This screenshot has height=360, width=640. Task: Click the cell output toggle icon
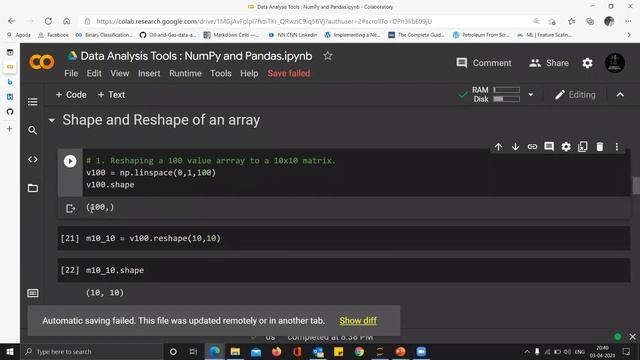[x=70, y=209]
